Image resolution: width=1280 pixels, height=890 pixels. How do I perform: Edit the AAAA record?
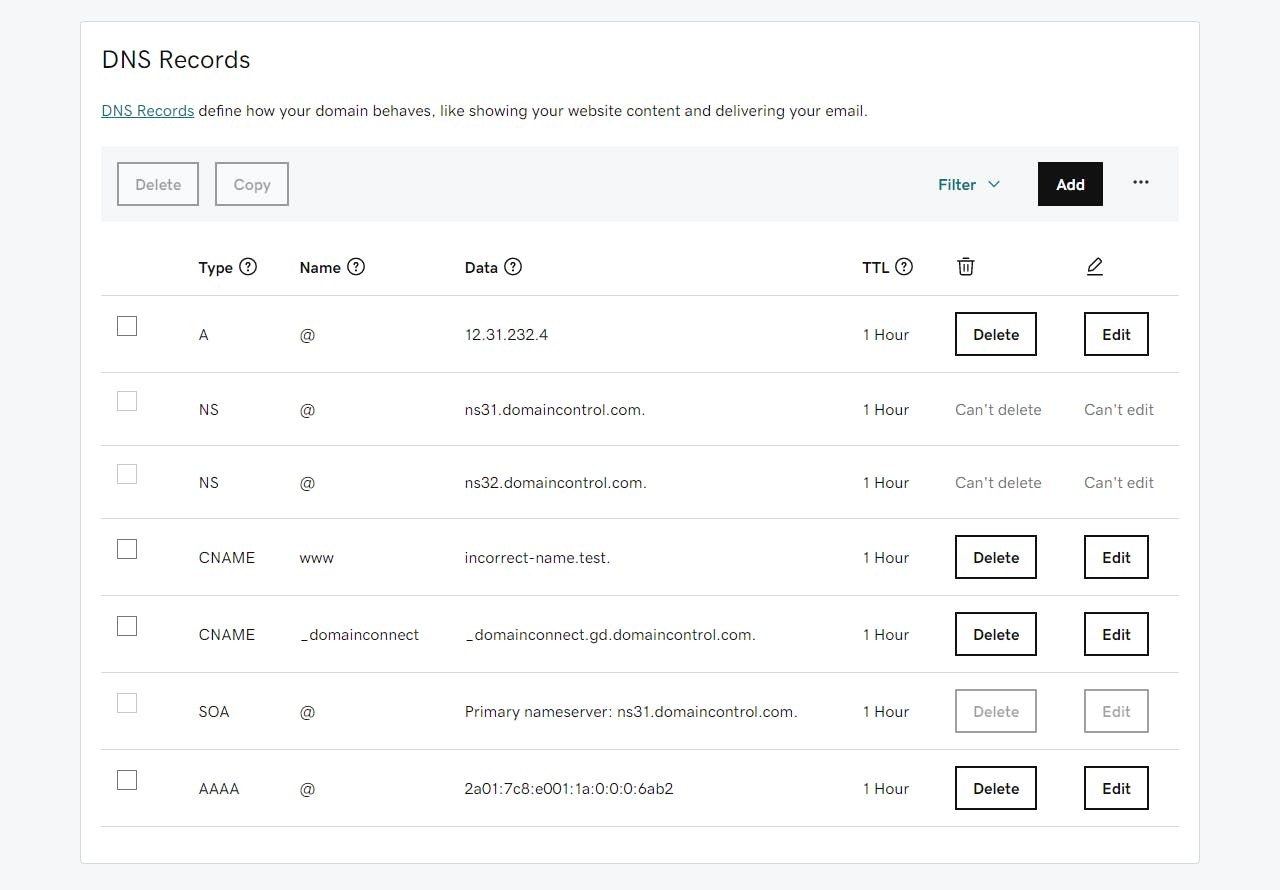(1116, 789)
